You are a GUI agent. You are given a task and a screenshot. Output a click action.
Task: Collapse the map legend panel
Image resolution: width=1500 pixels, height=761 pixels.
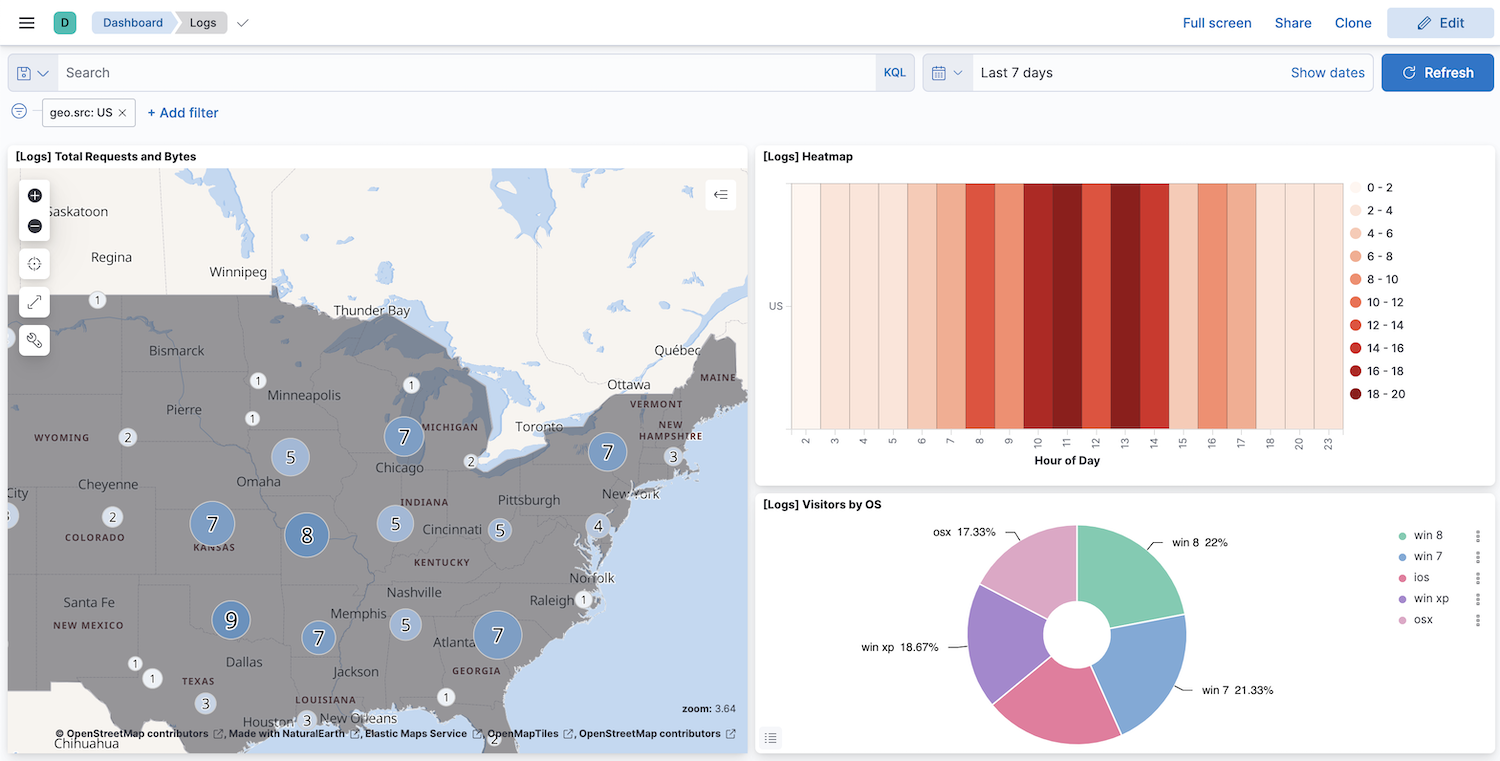pos(720,195)
